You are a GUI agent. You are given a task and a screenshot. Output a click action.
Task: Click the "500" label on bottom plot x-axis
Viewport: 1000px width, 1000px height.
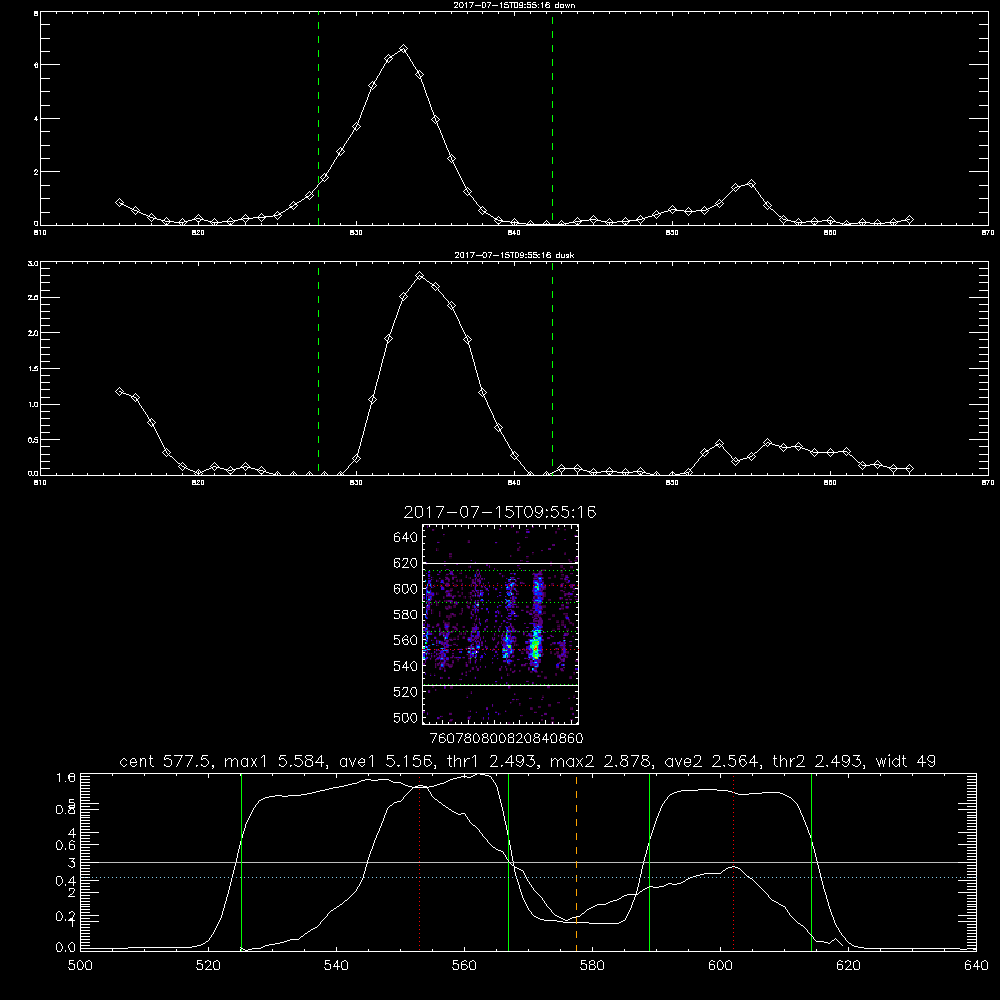[x=80, y=966]
